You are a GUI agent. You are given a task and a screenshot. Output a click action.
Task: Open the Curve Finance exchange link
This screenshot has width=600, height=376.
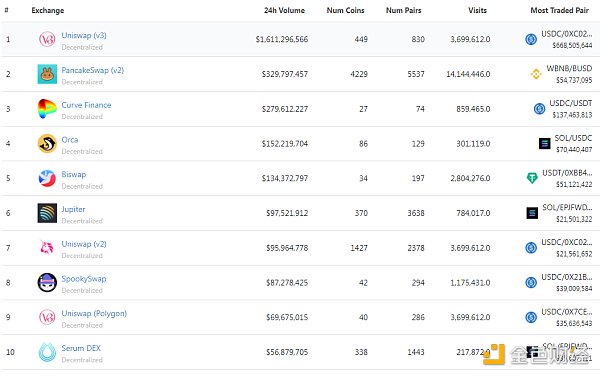click(86, 105)
